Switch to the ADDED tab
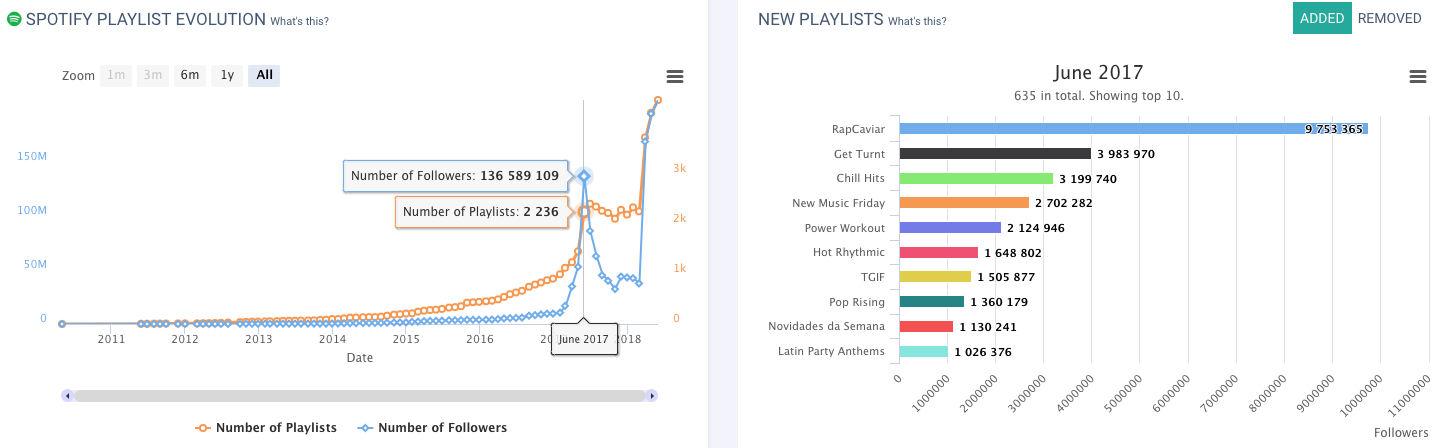Viewport: 1449px width, 448px height. point(1322,18)
